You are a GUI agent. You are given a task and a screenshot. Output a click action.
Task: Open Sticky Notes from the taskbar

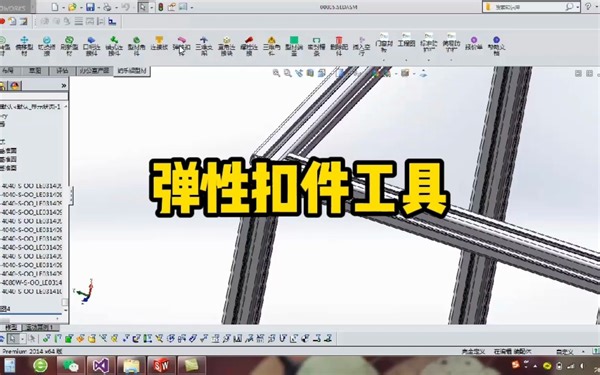point(191,365)
